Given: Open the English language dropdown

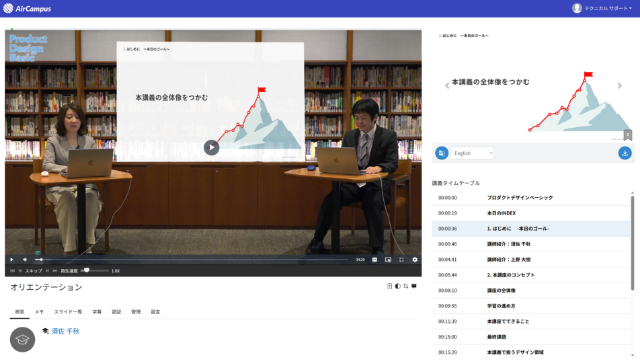Looking at the screenshot, I should coord(472,153).
